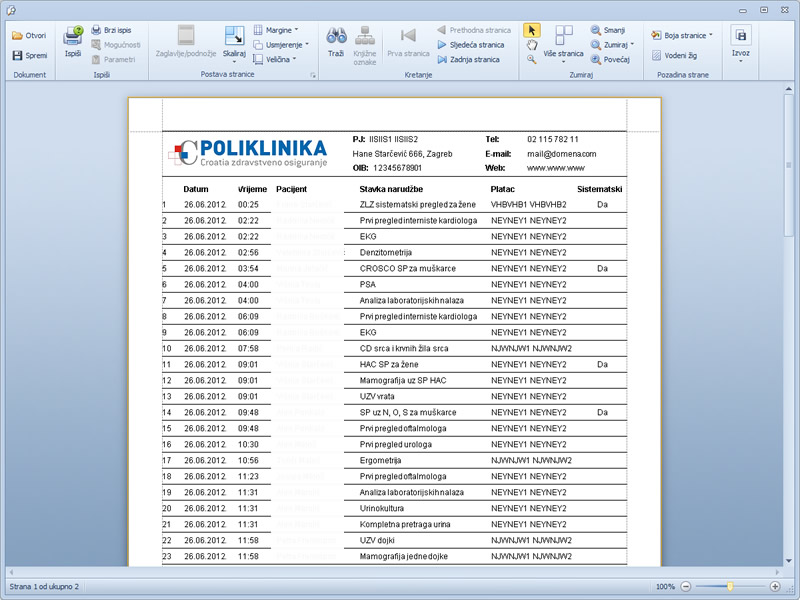
Task: Click the POLIKLINIKA logo in report header
Action: tap(247, 153)
